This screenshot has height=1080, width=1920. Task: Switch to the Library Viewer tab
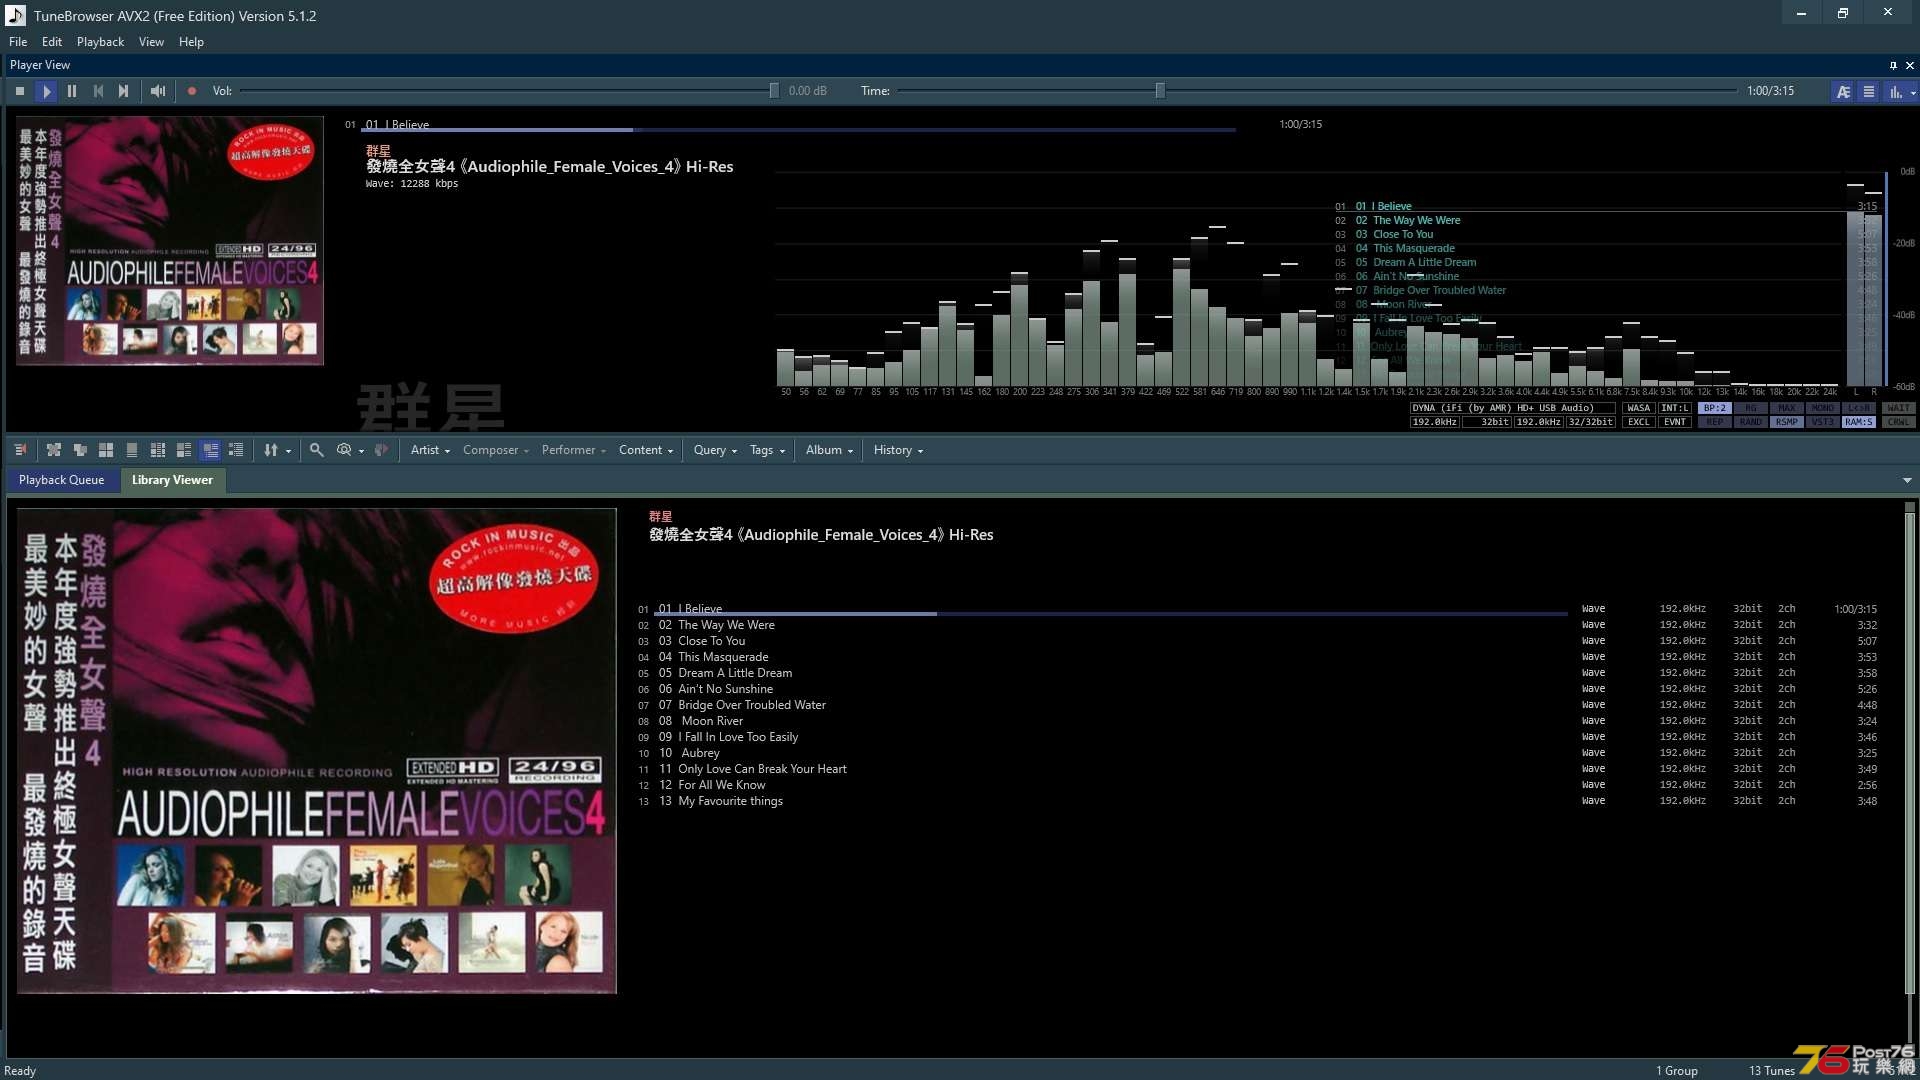(172, 480)
